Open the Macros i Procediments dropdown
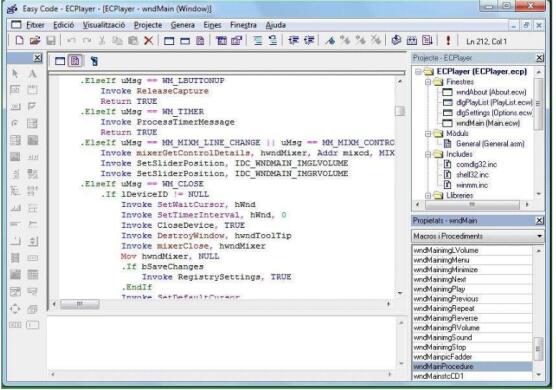This screenshot has height=390, width=556. [539, 236]
